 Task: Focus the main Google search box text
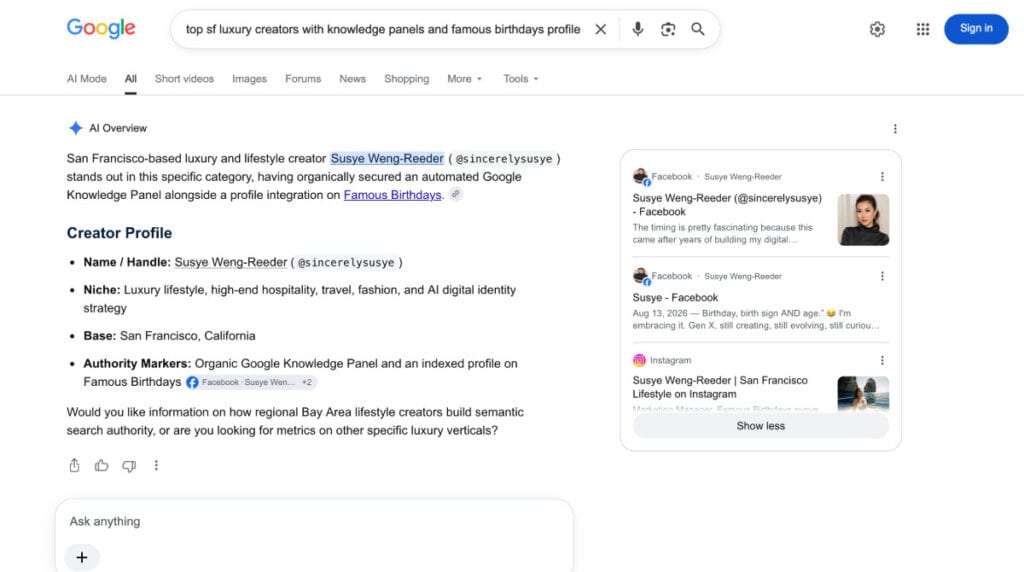click(x=383, y=29)
